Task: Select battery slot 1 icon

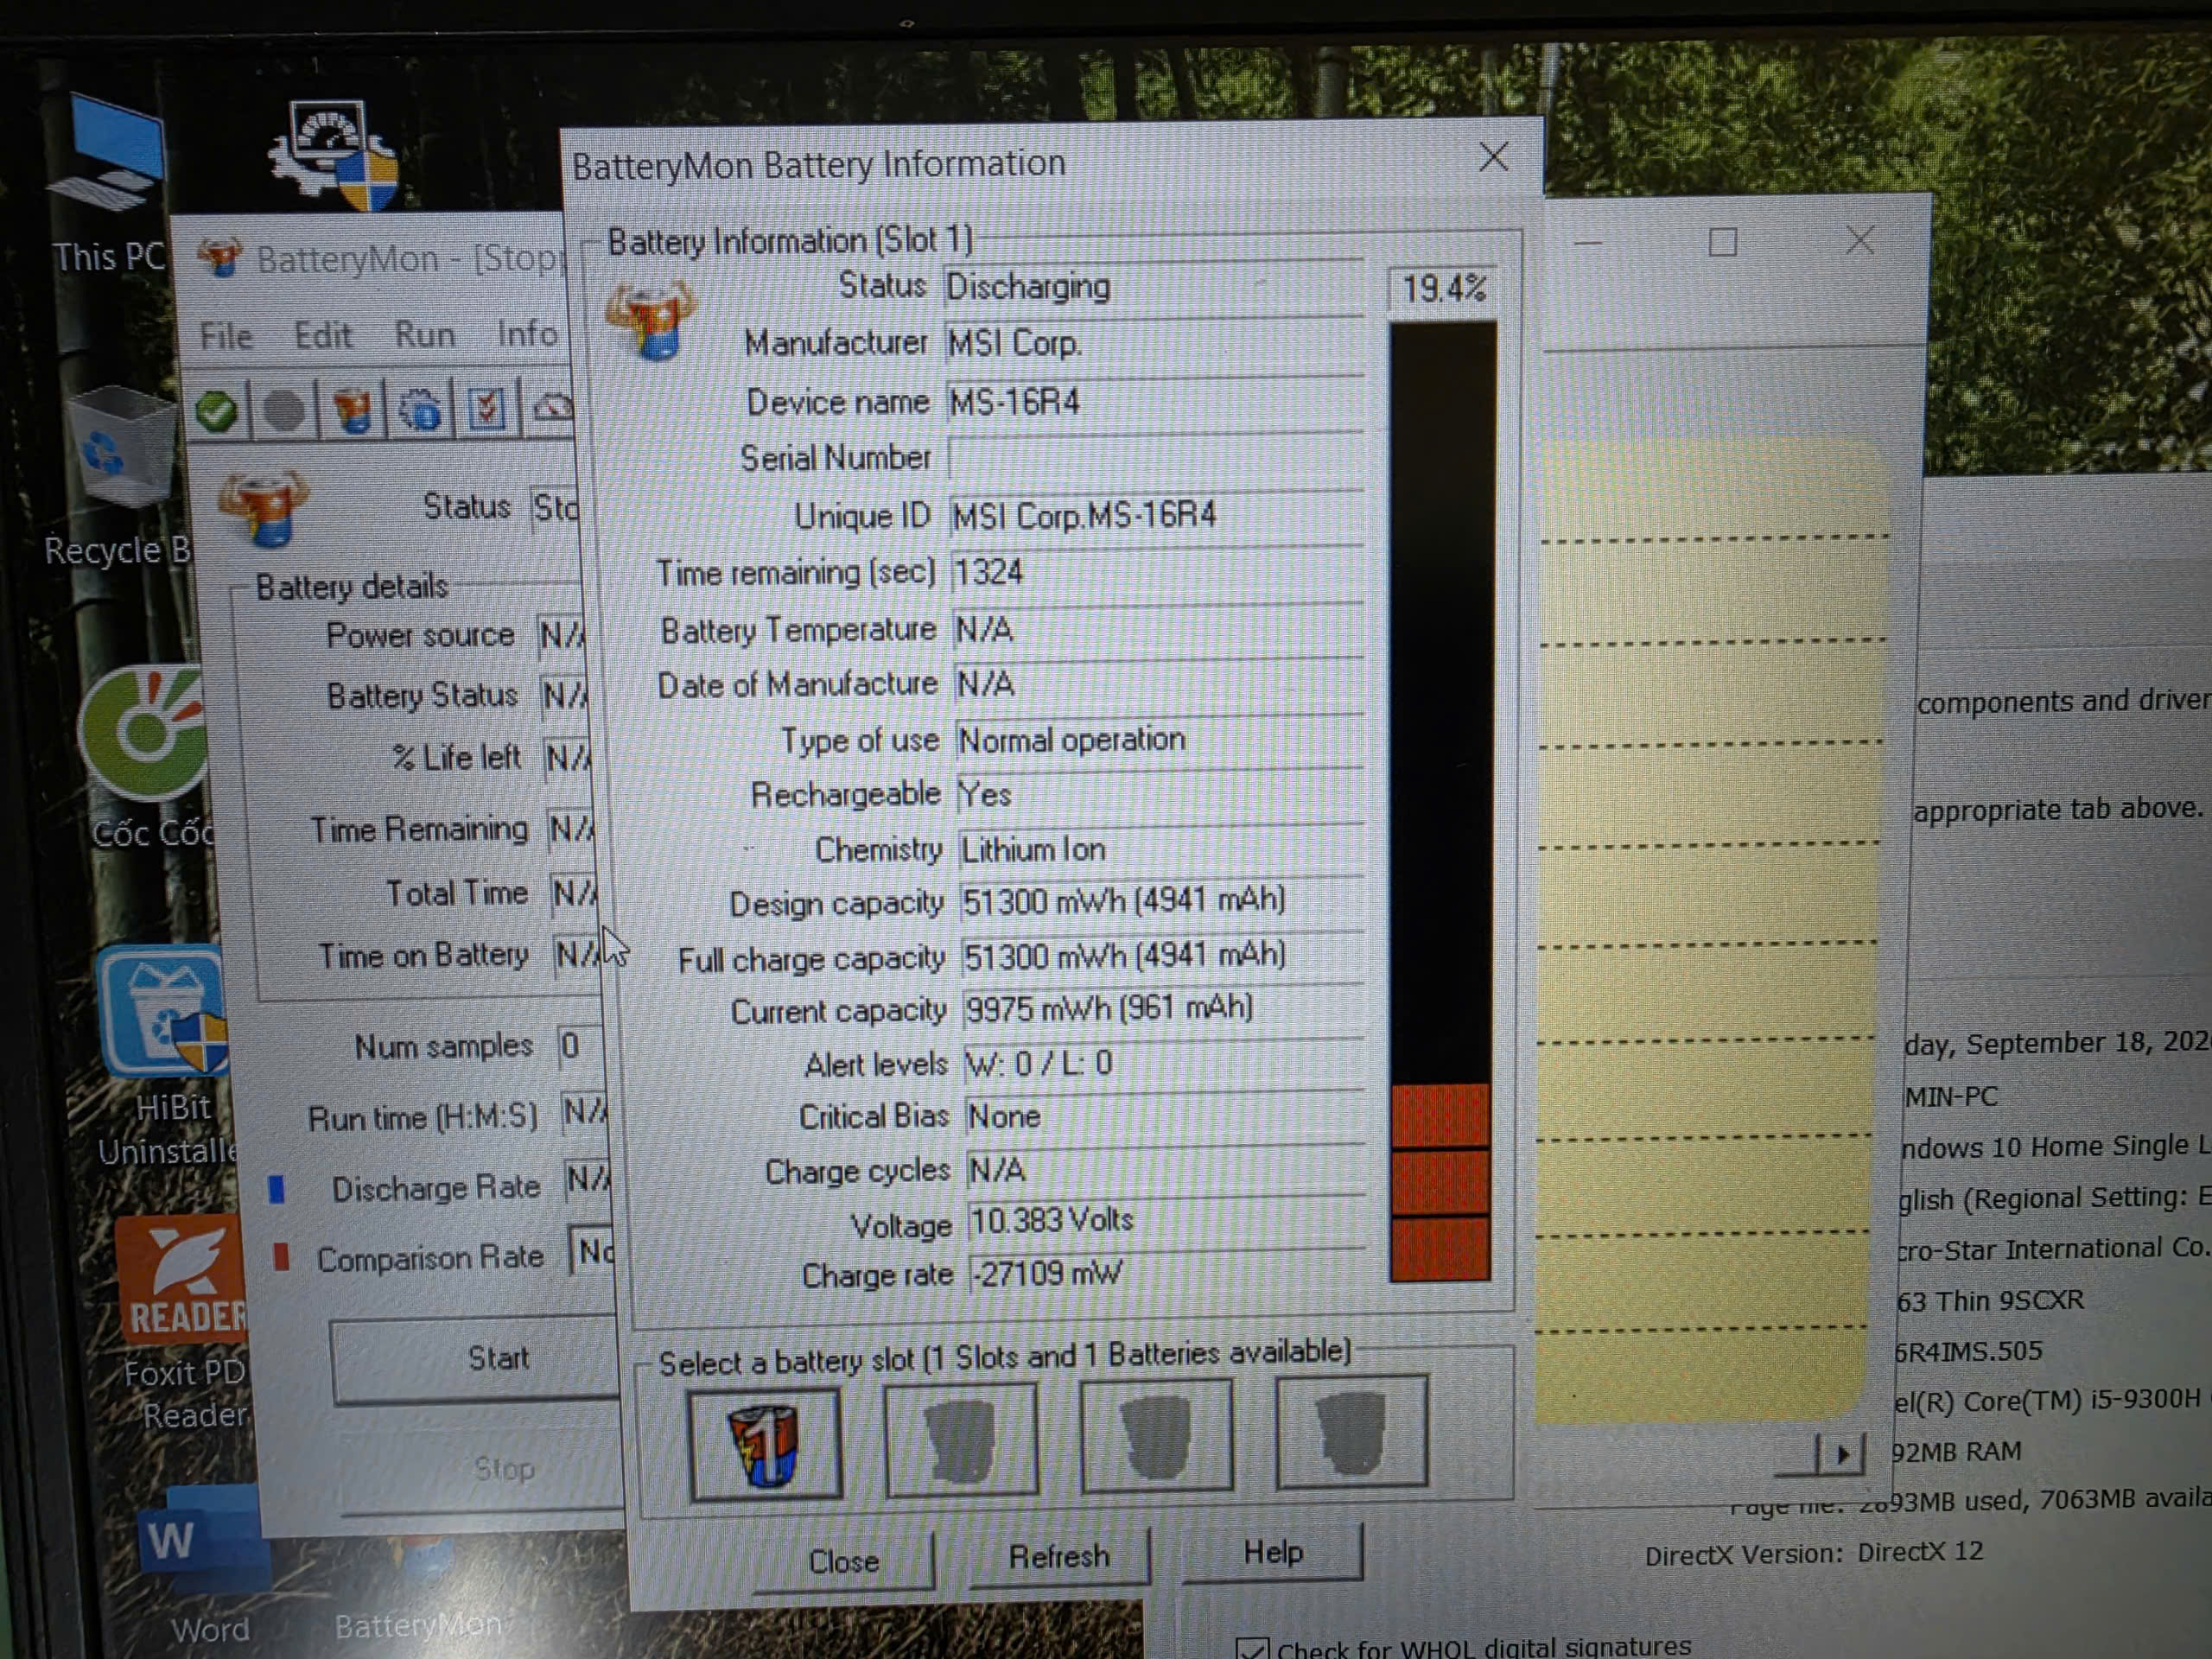Action: coord(765,1444)
